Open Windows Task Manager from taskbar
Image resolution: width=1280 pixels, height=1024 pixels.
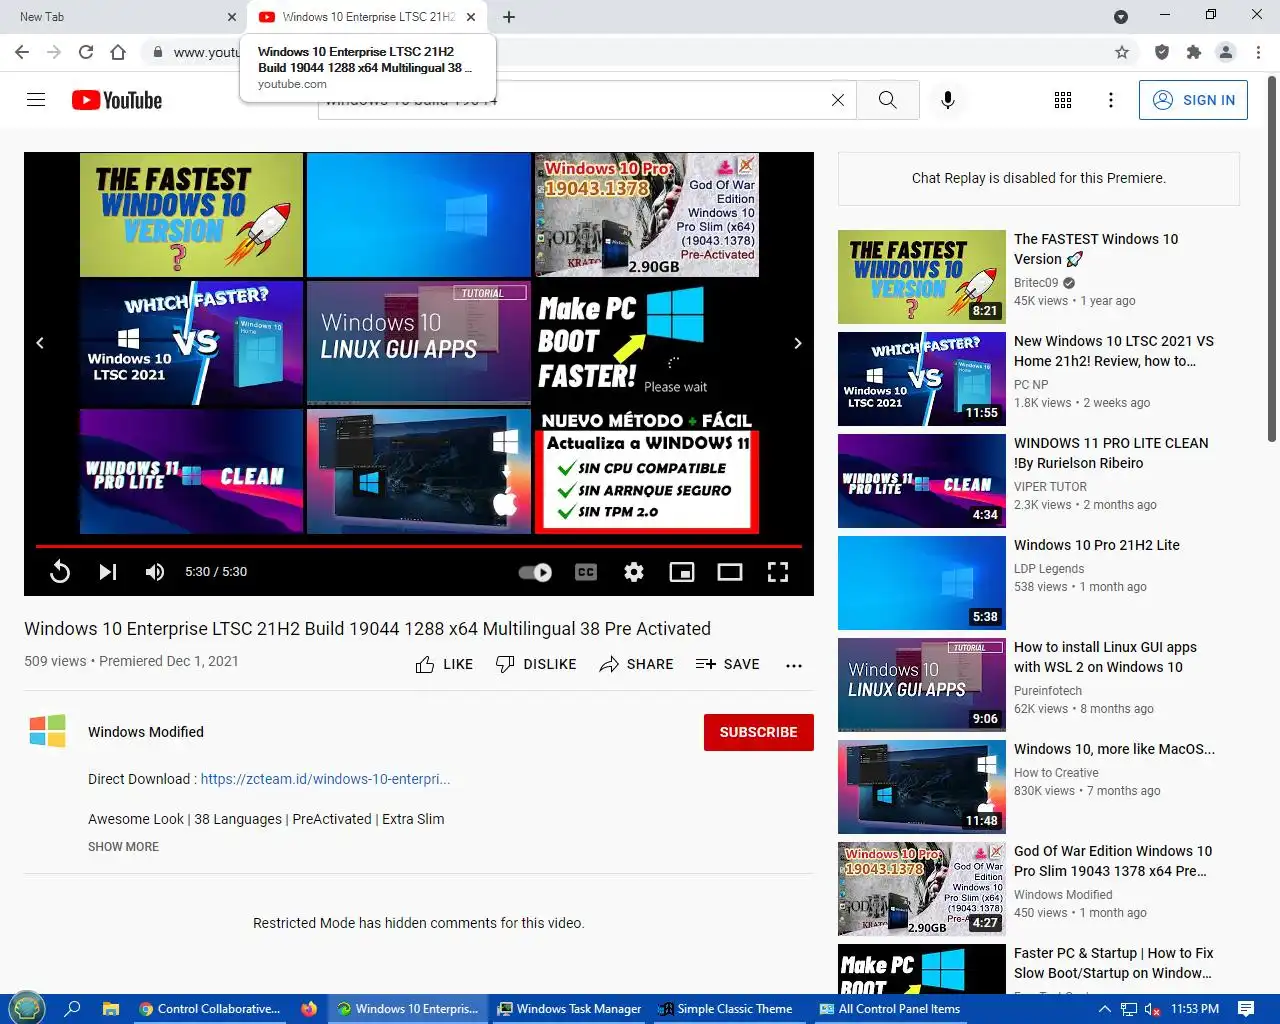coord(570,1009)
